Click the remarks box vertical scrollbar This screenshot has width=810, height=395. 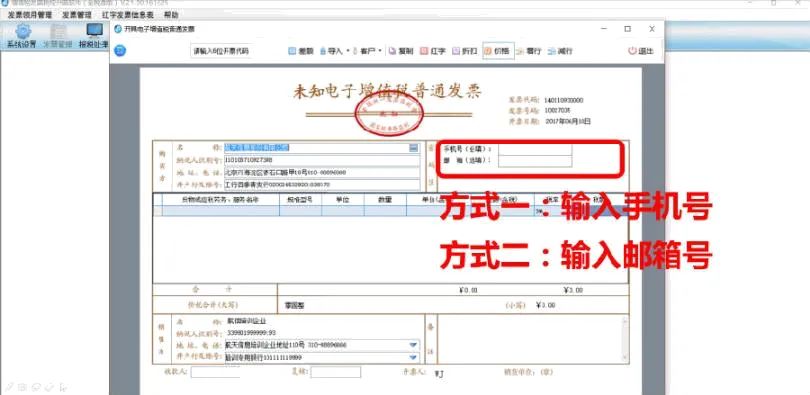625,339
